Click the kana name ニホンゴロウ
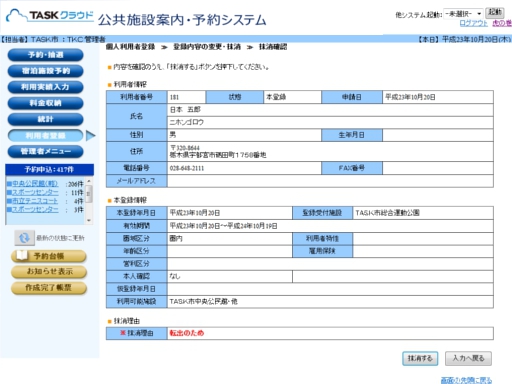Image resolution: width=512 pixels, height=384 pixels. [186, 122]
